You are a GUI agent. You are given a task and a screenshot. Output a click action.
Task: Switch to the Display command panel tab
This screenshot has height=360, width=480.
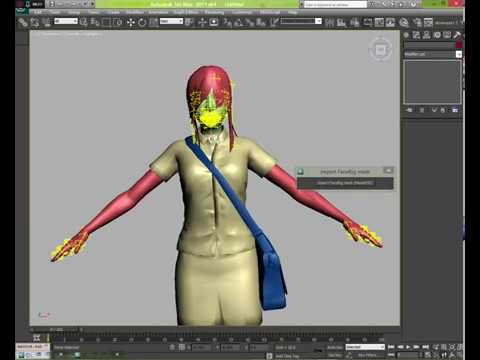(447, 35)
